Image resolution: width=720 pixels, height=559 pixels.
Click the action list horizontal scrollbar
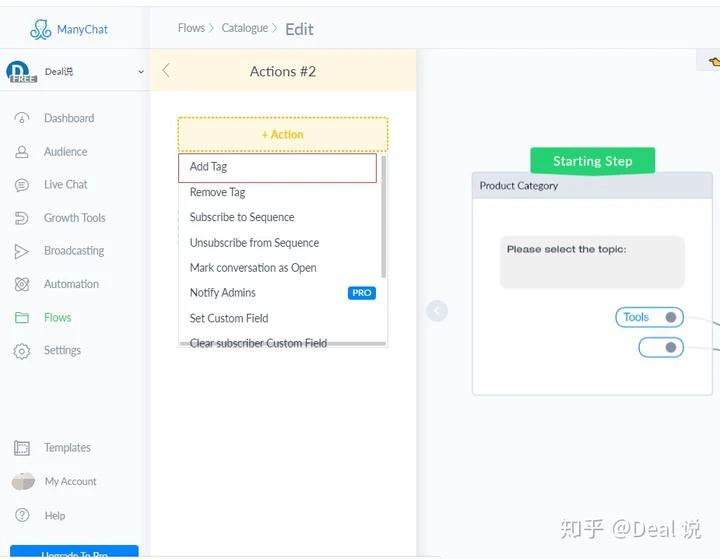pos(283,343)
